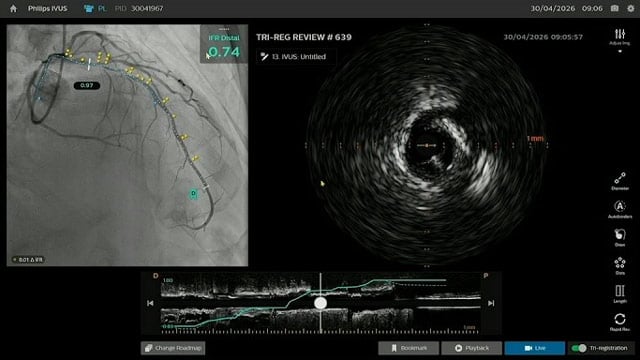The image size is (640, 360).
Task: Take a snapshot with camera icon
Action: tap(614, 8)
